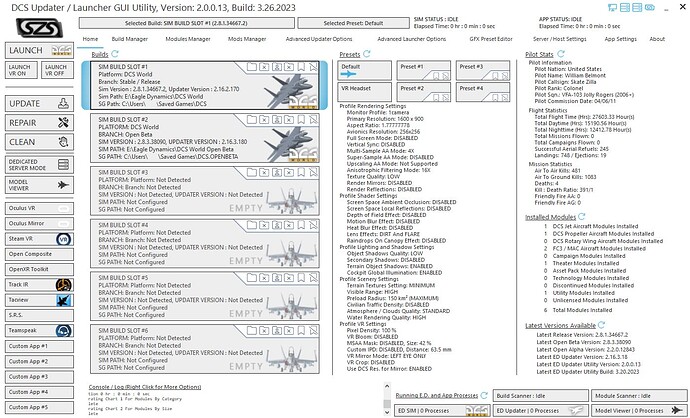Go to Advanced Launcher Options tab
690x418 pixels.
412,39
